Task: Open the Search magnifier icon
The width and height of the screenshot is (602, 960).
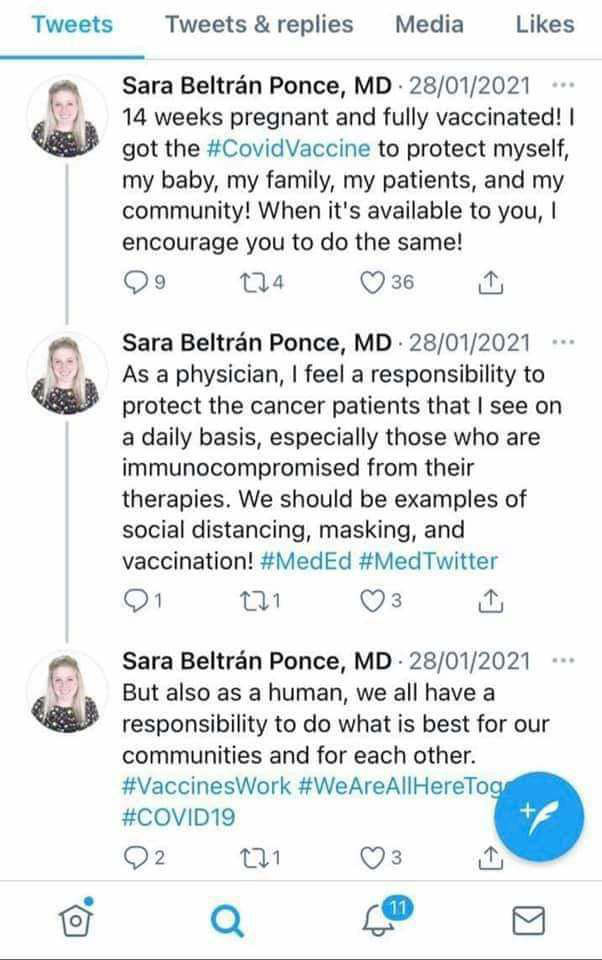Action: 227,920
